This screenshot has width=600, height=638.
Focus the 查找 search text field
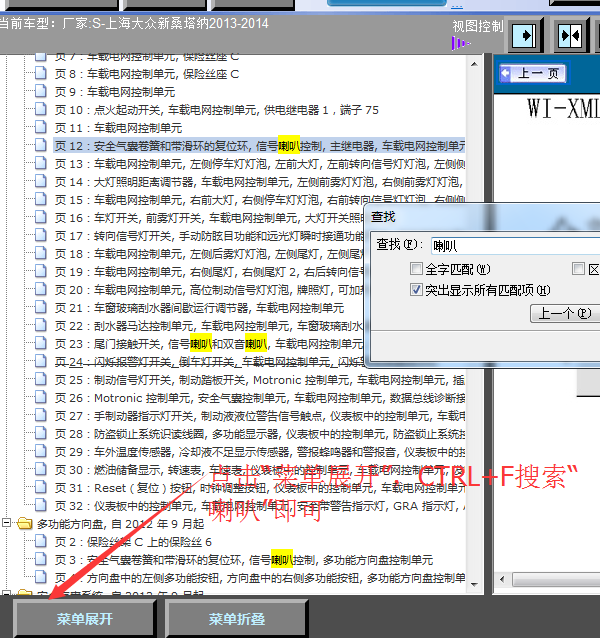[x=515, y=246]
